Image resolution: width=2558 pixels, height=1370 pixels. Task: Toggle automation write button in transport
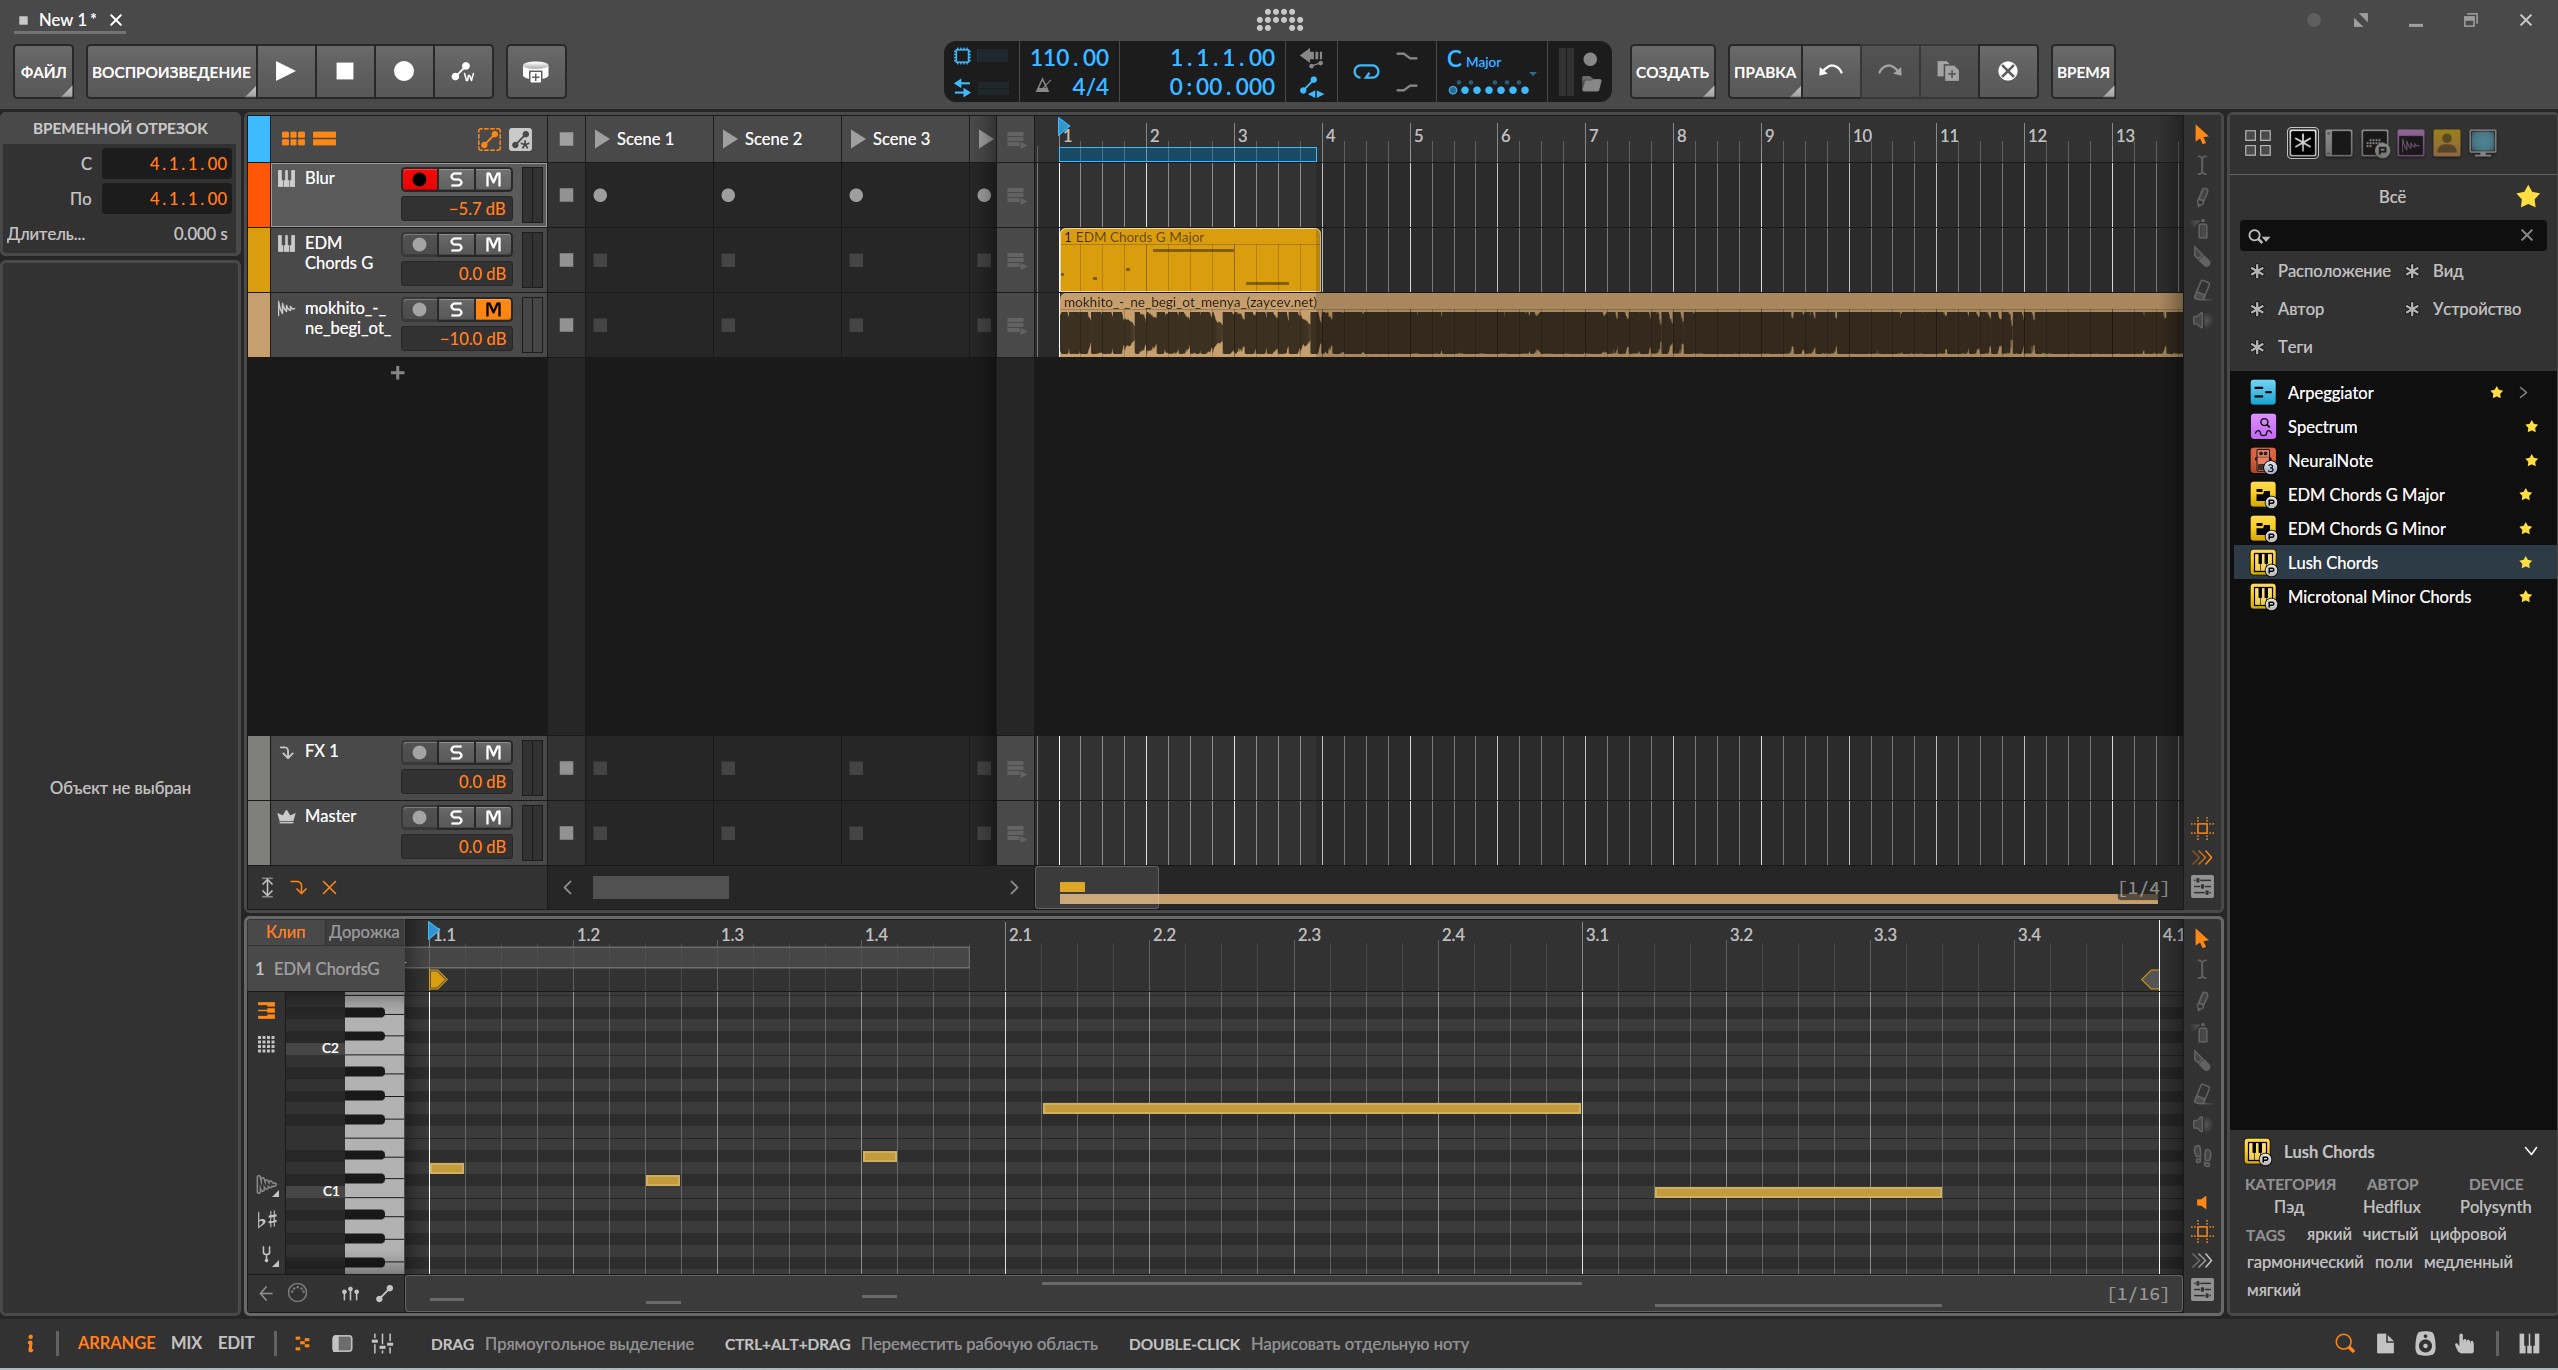(463, 71)
